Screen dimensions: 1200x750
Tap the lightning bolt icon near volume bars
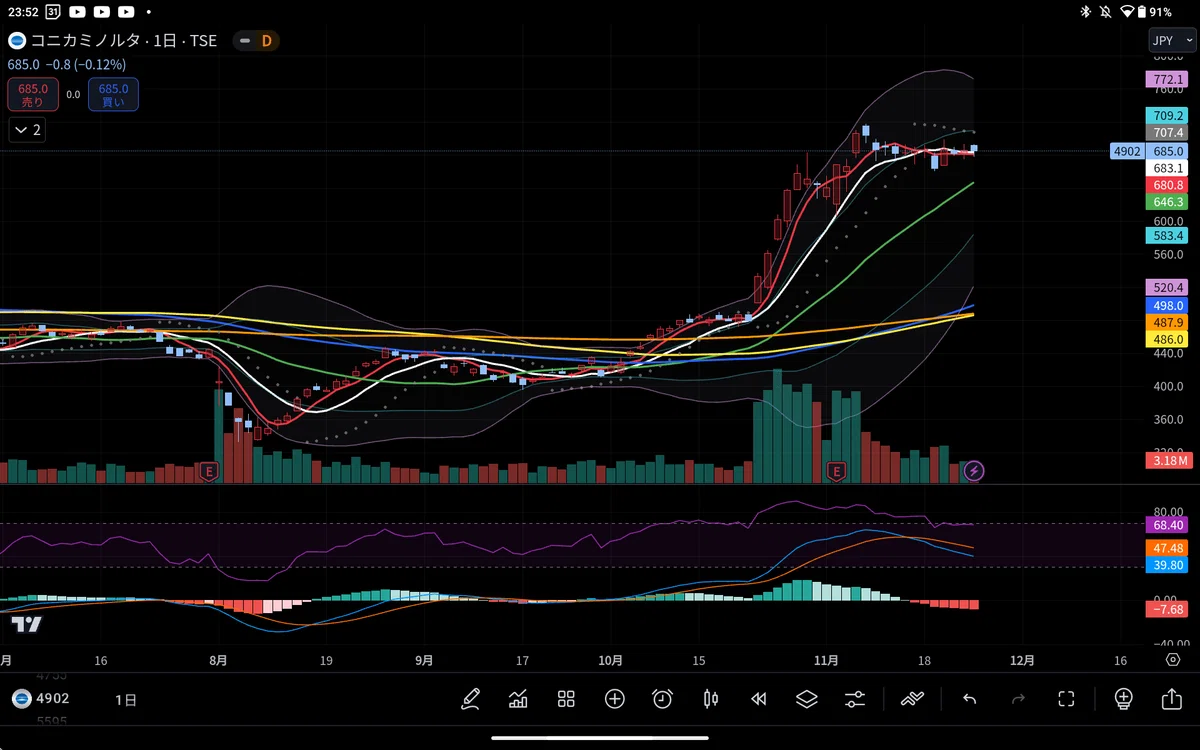pyautogui.click(x=974, y=470)
